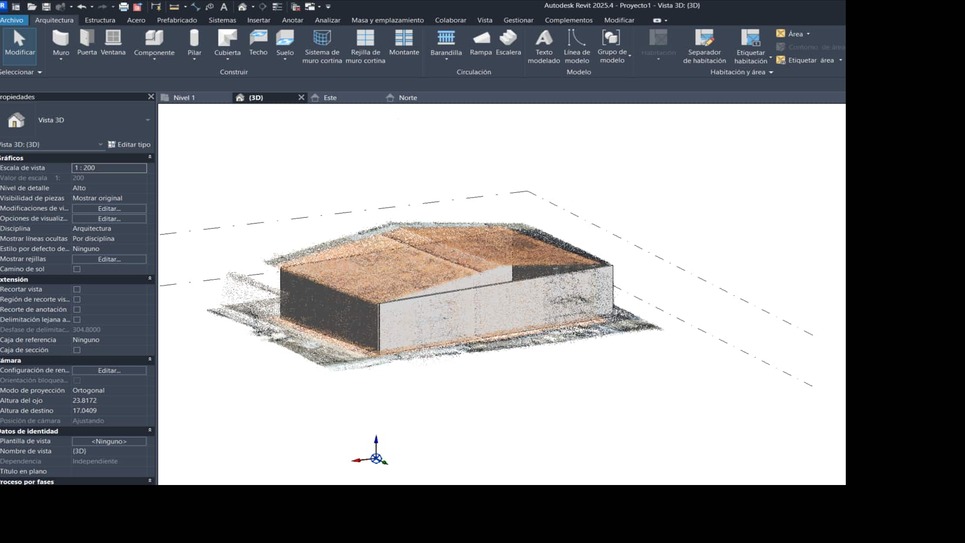Image resolution: width=965 pixels, height=543 pixels.
Task: Click the Área tool icon
Action: click(780, 34)
